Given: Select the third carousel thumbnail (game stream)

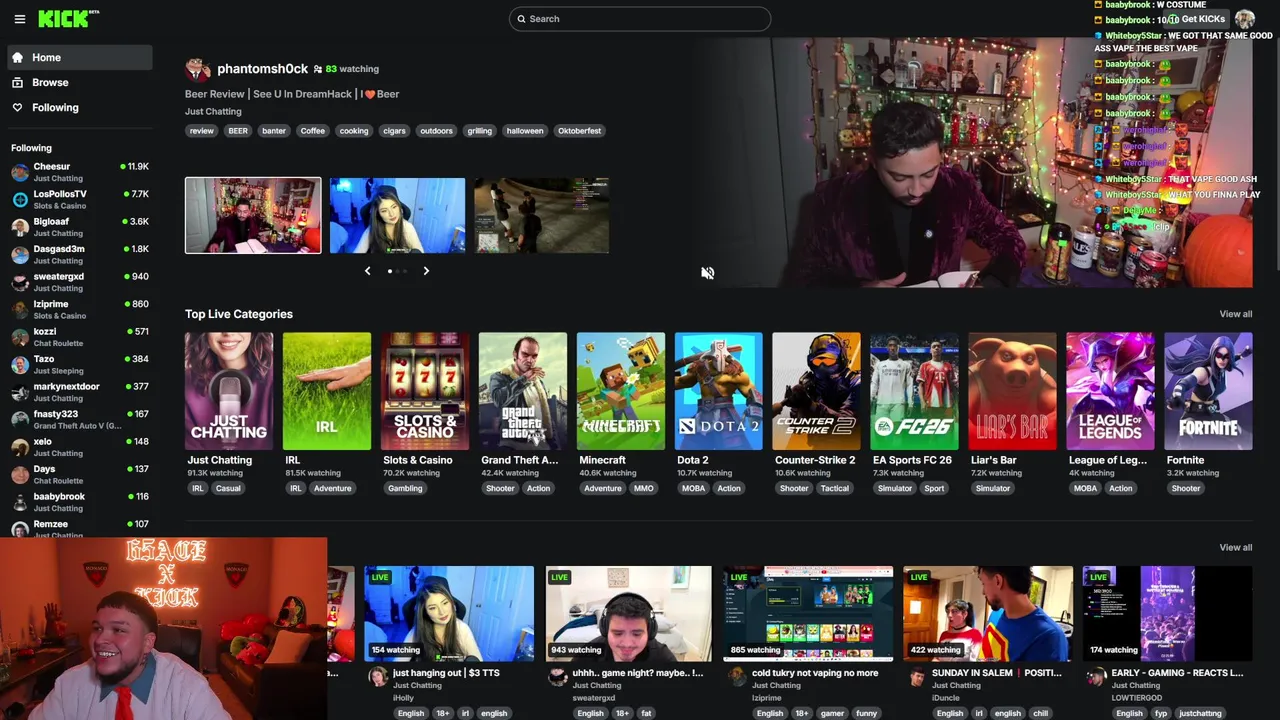Looking at the screenshot, I should 541,215.
